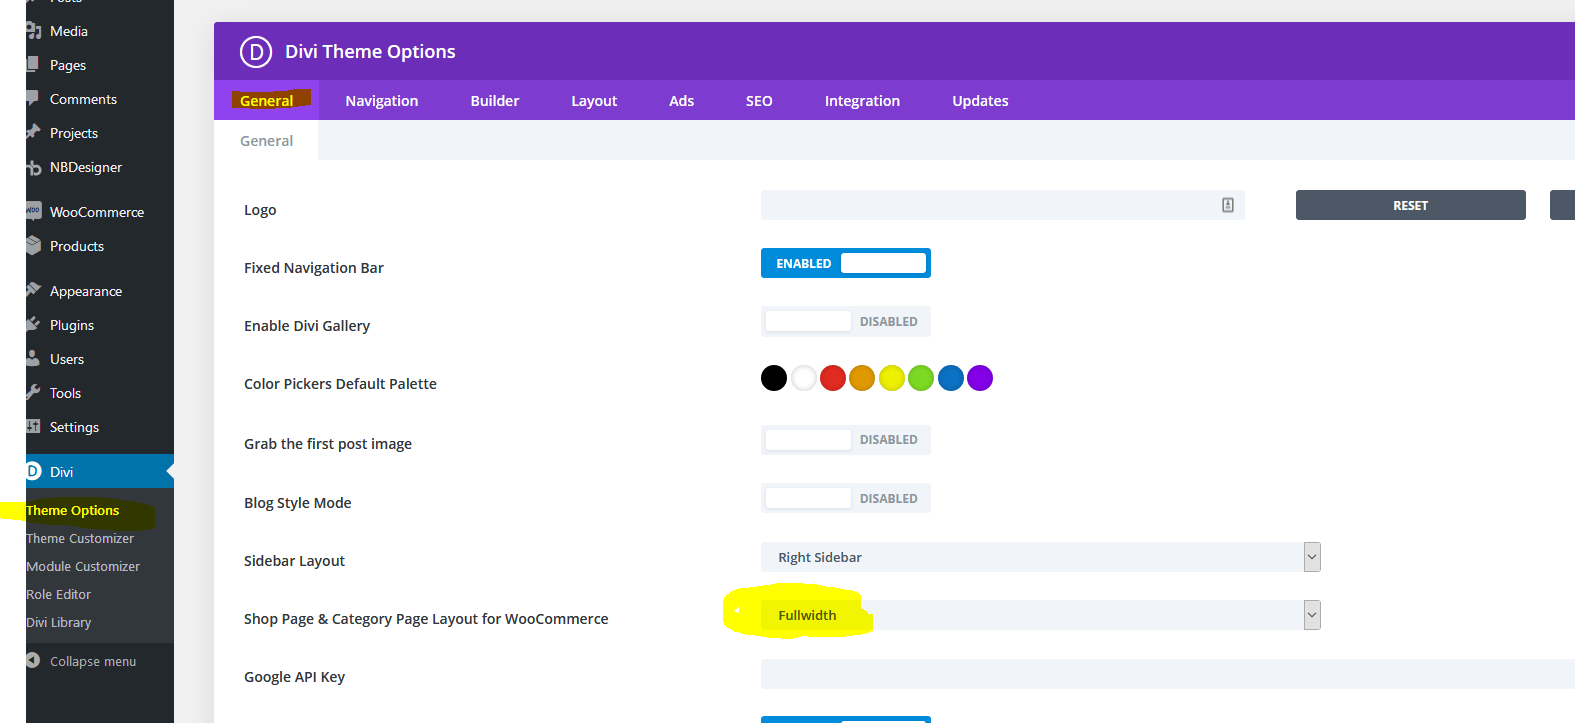
Task: Click the Media sidebar icon
Action: 33,31
